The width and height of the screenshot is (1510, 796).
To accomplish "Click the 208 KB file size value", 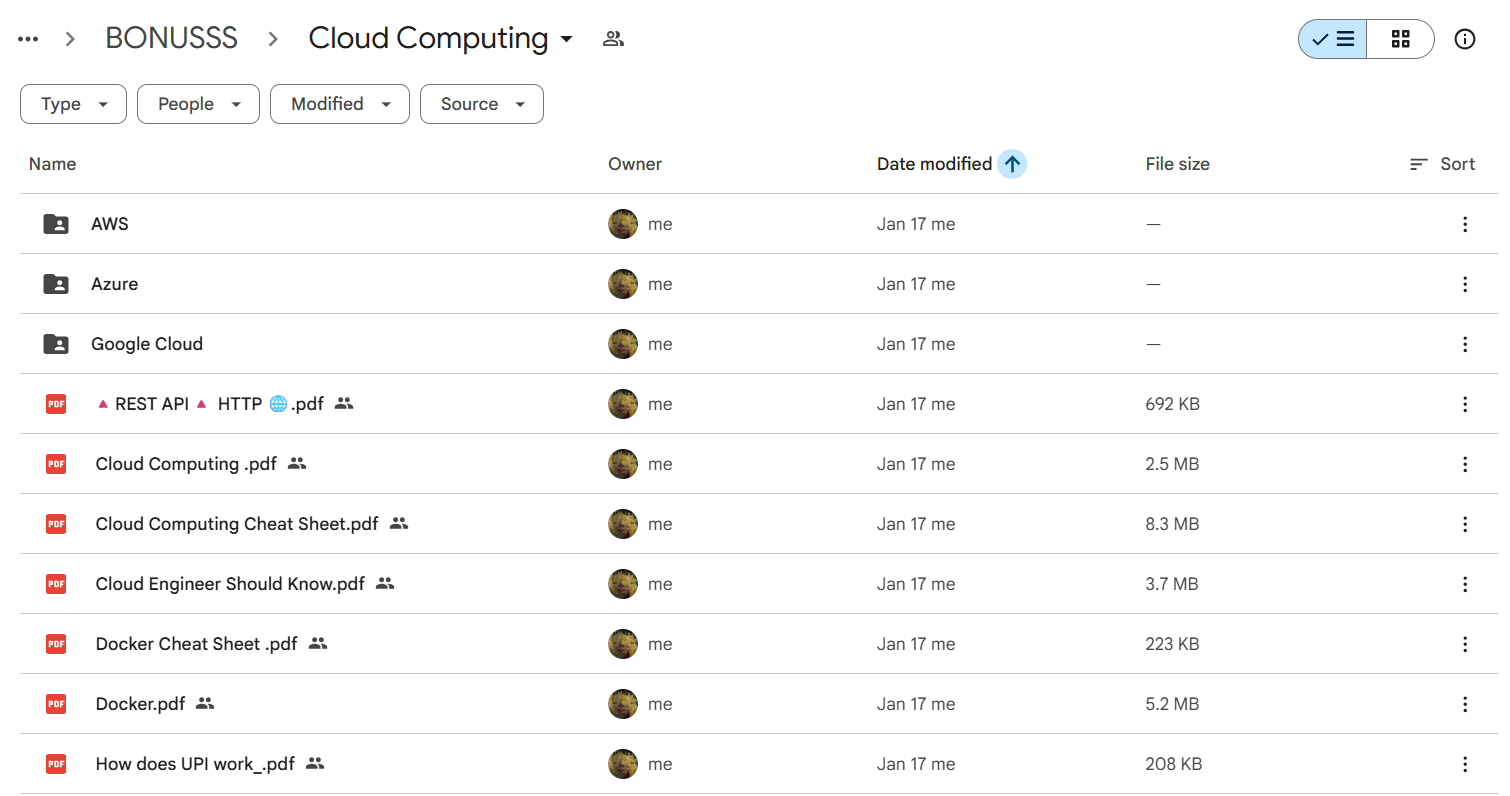I will pyautogui.click(x=1174, y=764).
